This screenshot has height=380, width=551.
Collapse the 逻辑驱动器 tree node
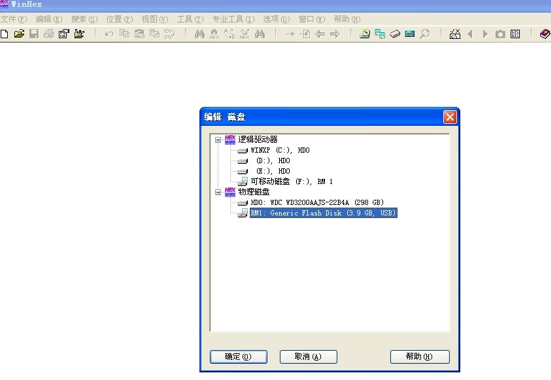(x=218, y=140)
